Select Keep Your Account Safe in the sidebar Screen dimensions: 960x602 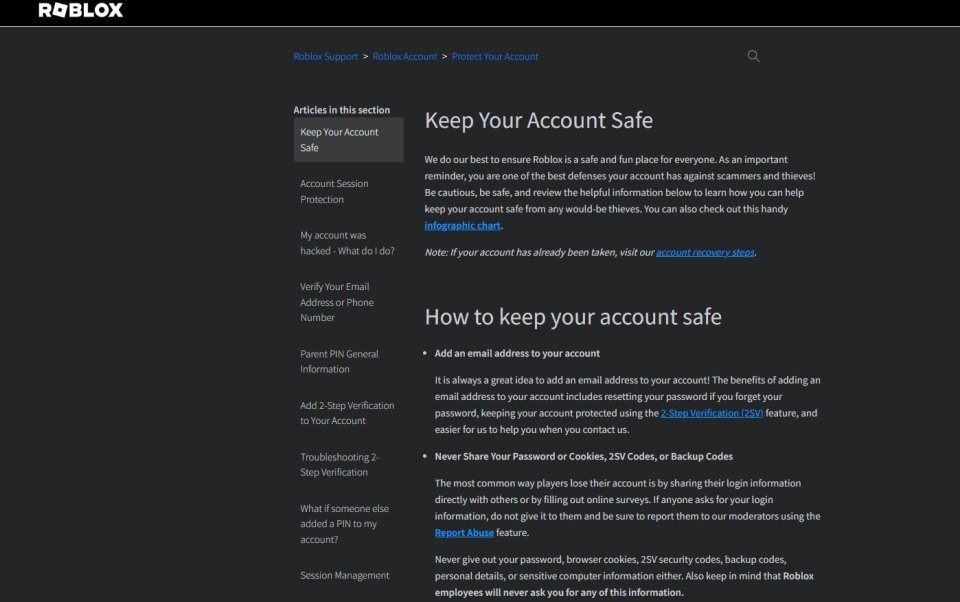point(338,139)
